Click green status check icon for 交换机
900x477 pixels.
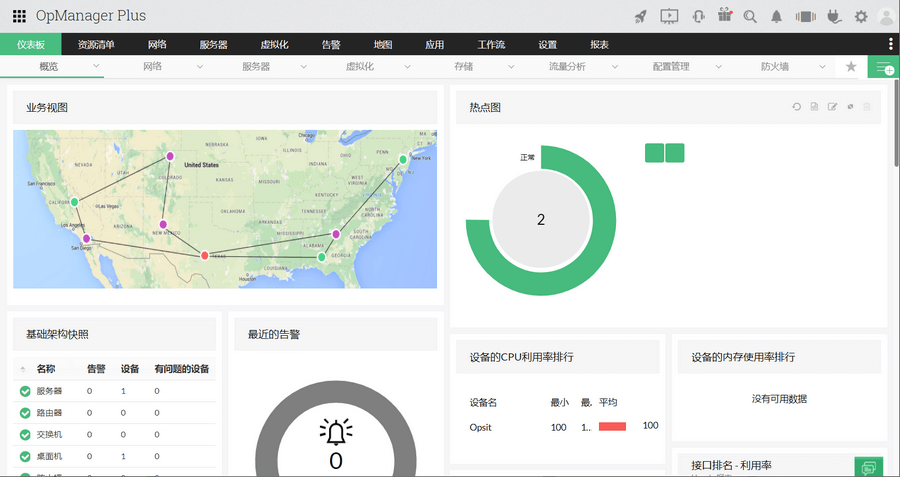coord(25,435)
